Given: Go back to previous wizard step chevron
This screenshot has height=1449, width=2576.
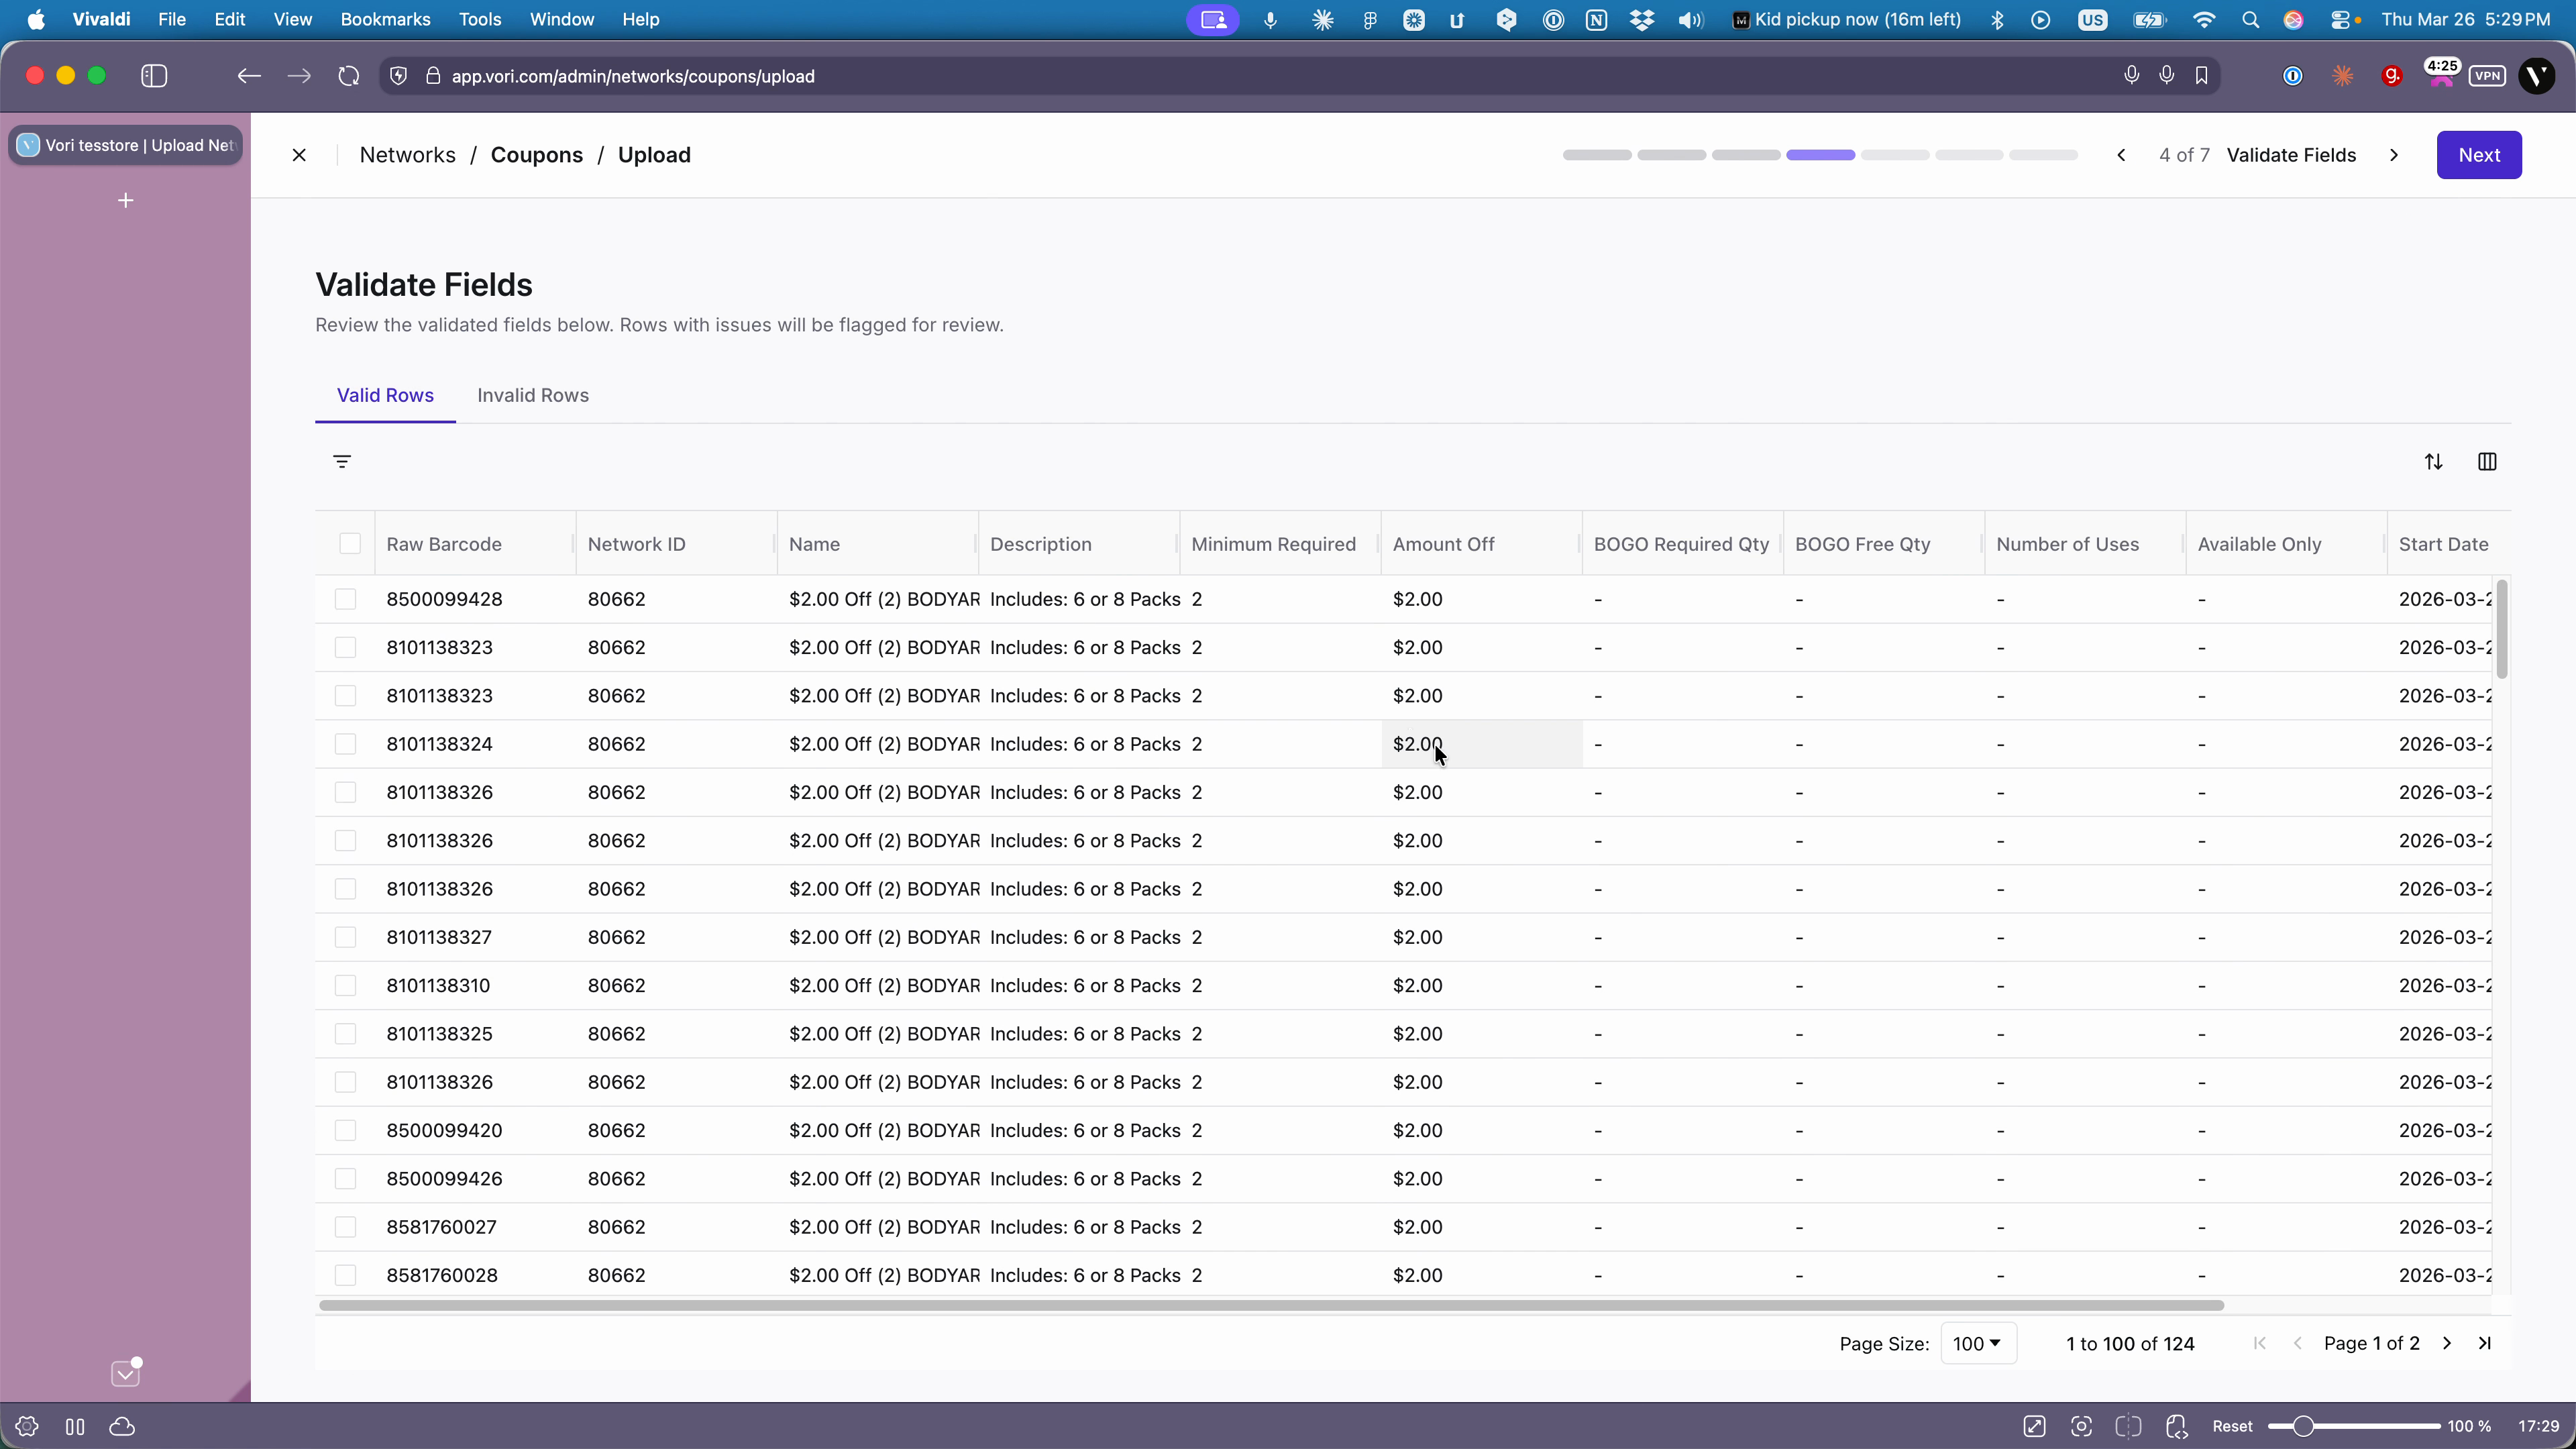Looking at the screenshot, I should coord(2121,155).
